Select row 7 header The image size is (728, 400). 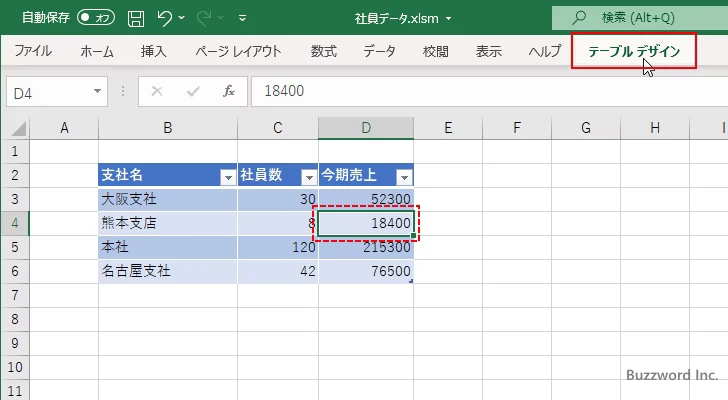coord(15,295)
